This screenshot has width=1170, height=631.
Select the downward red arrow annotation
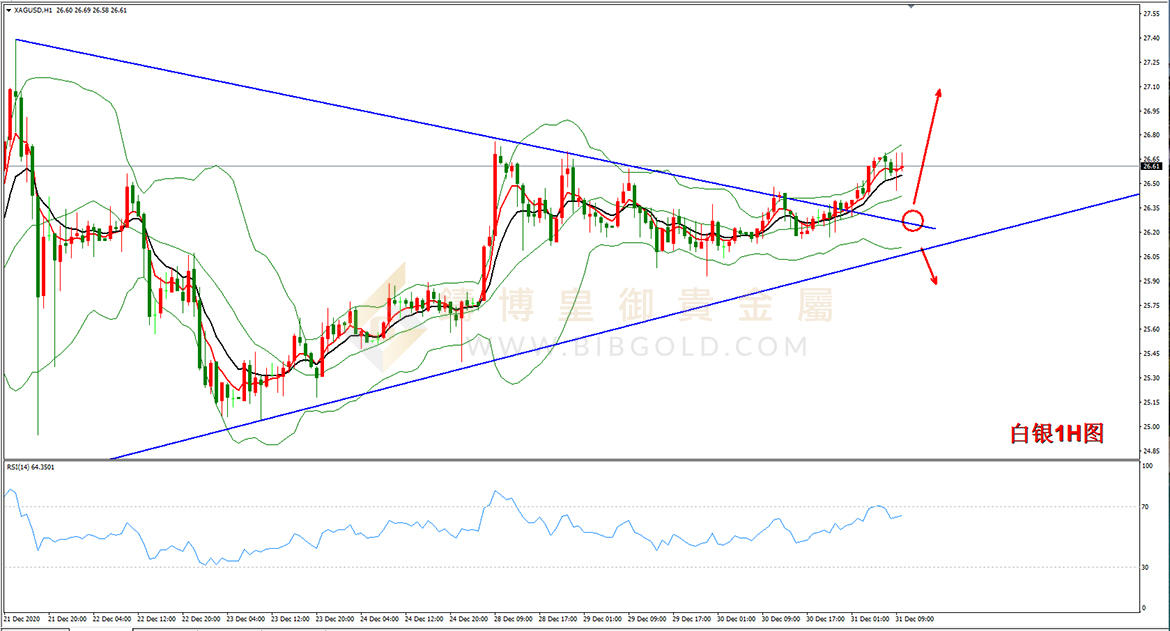click(x=928, y=266)
